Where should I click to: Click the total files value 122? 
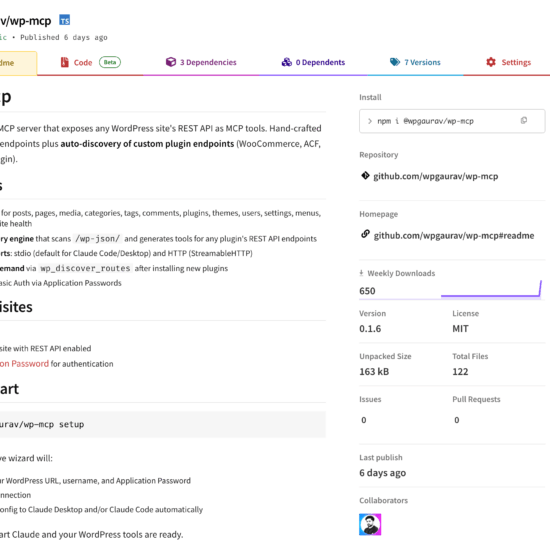[x=460, y=371]
